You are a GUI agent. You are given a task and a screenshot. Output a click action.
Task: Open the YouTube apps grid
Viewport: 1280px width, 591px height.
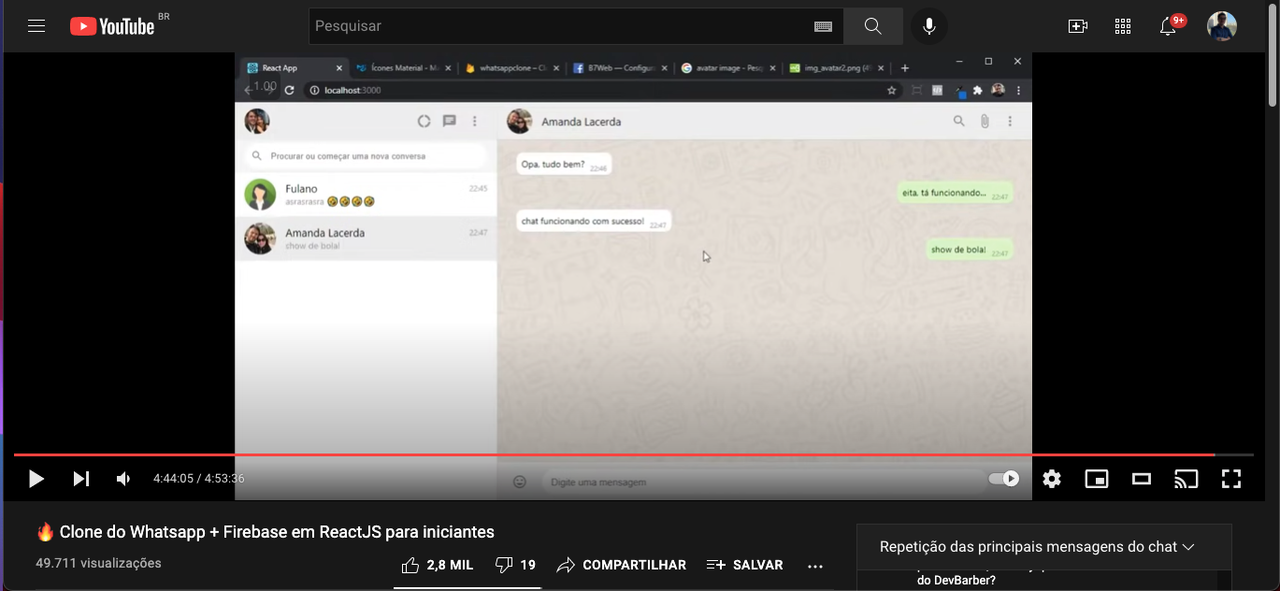[x=1122, y=26]
